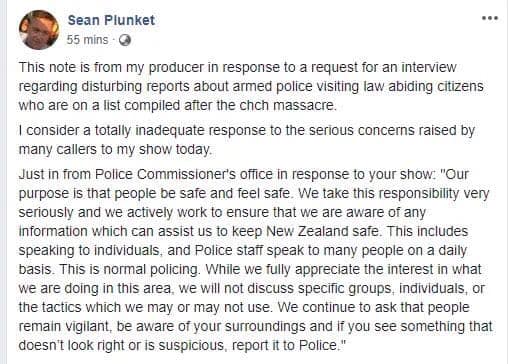Click the line starting "remain vigilant, be aware"
Image resolution: width=508 pixels, height=364 pixels.
pyautogui.click(x=255, y=326)
